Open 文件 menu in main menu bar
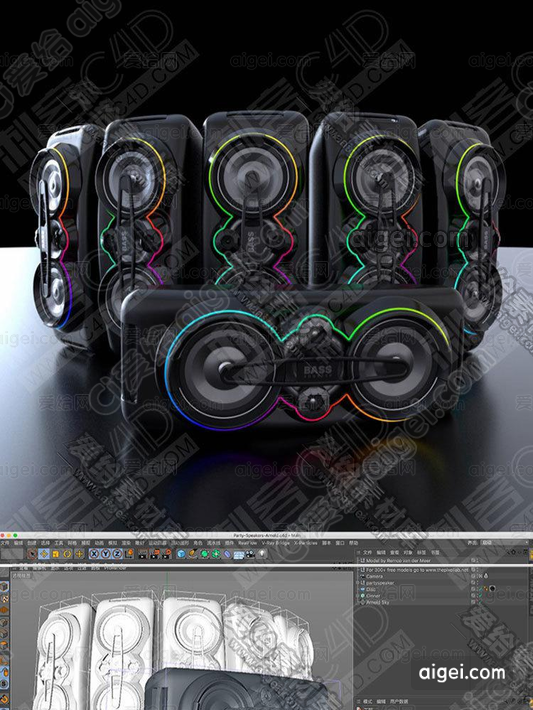The image size is (533, 710). point(5,543)
